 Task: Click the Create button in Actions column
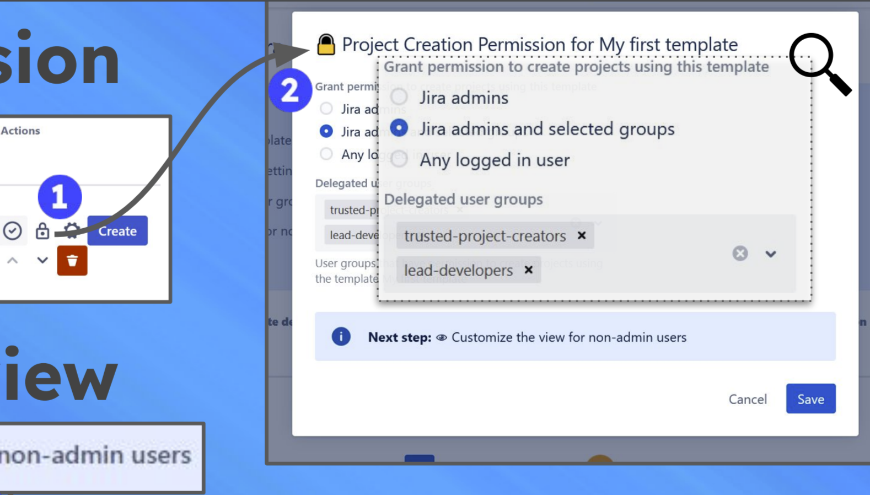[118, 231]
